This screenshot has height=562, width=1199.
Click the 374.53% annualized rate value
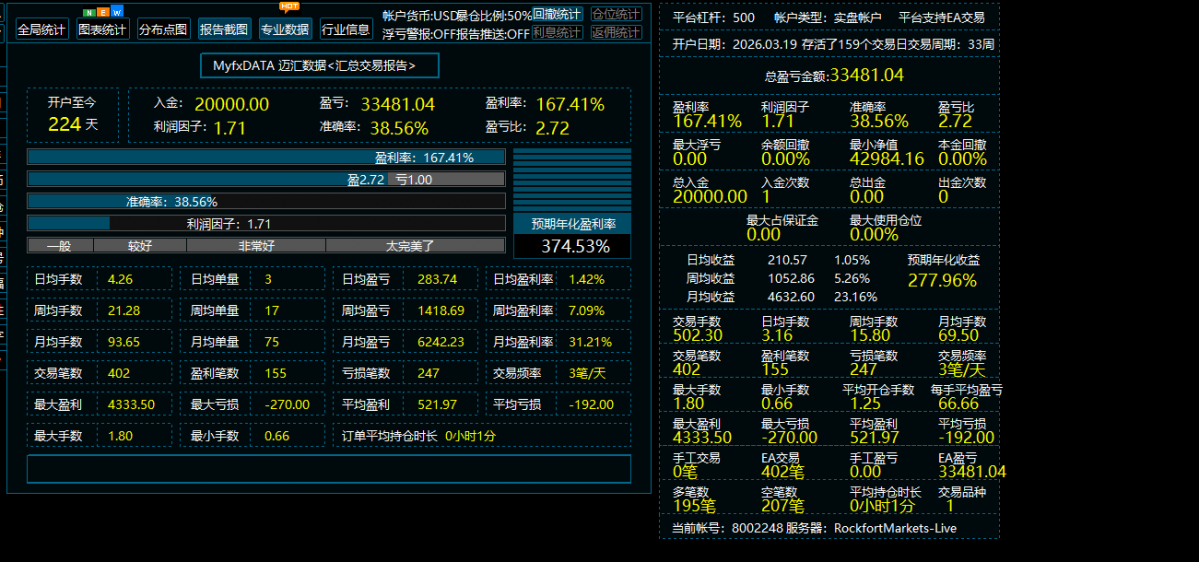tap(572, 246)
